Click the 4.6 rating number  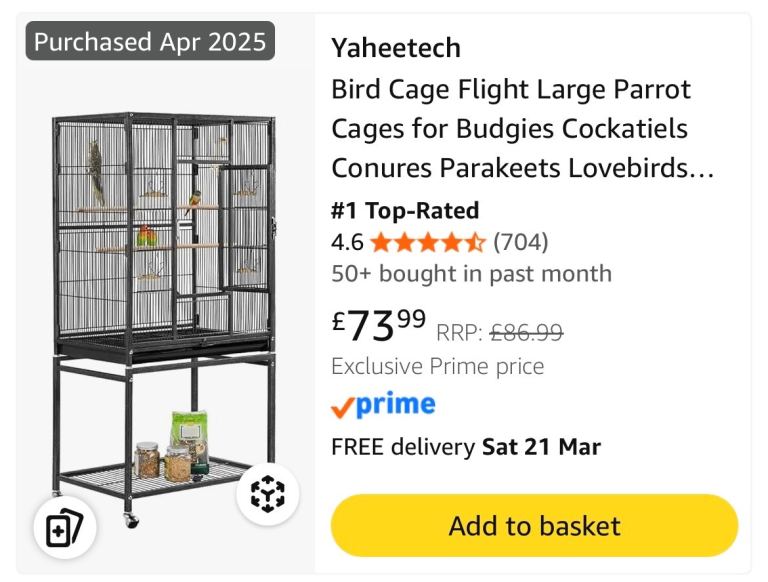[x=347, y=243]
